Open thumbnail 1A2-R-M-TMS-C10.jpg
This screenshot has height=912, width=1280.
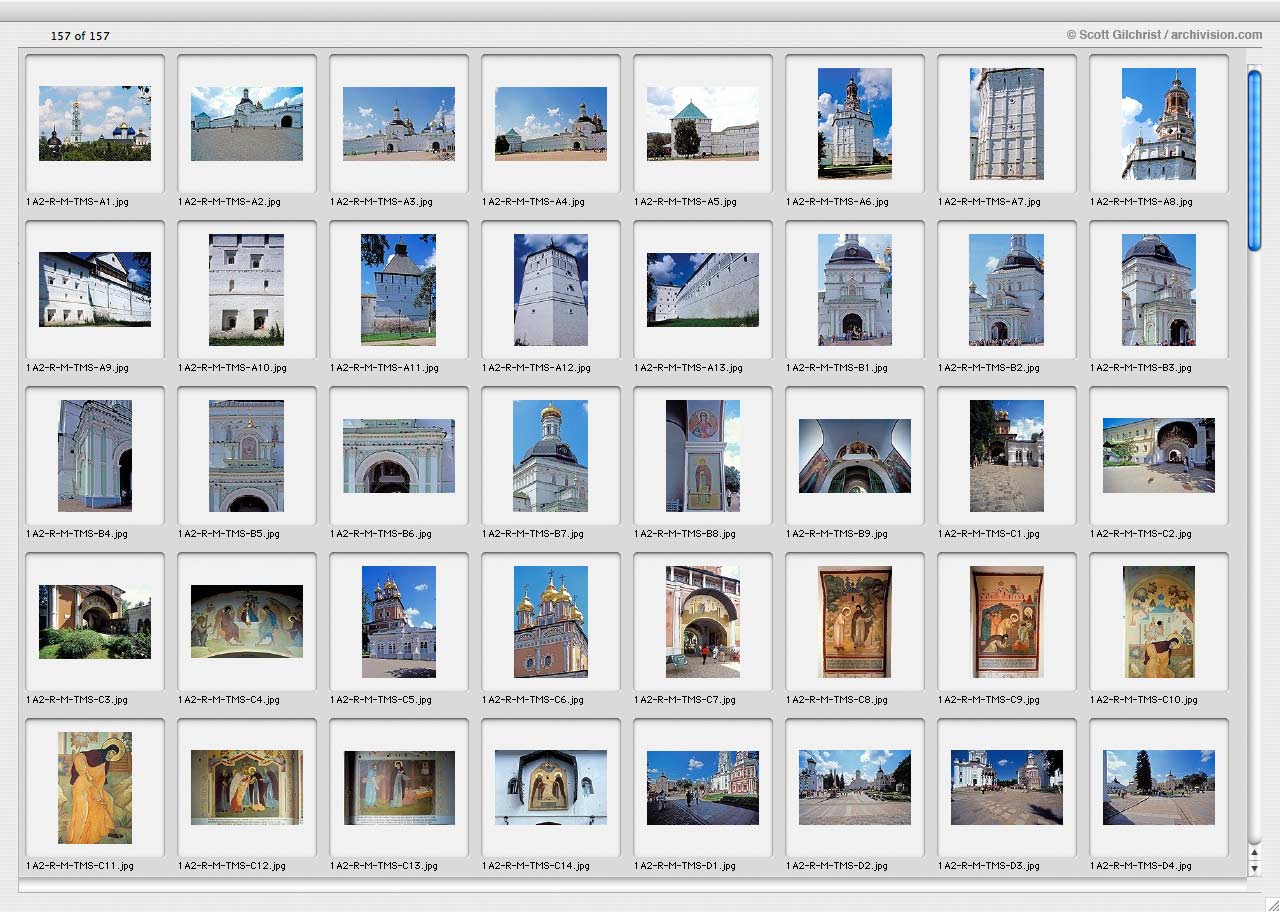[x=1159, y=622]
